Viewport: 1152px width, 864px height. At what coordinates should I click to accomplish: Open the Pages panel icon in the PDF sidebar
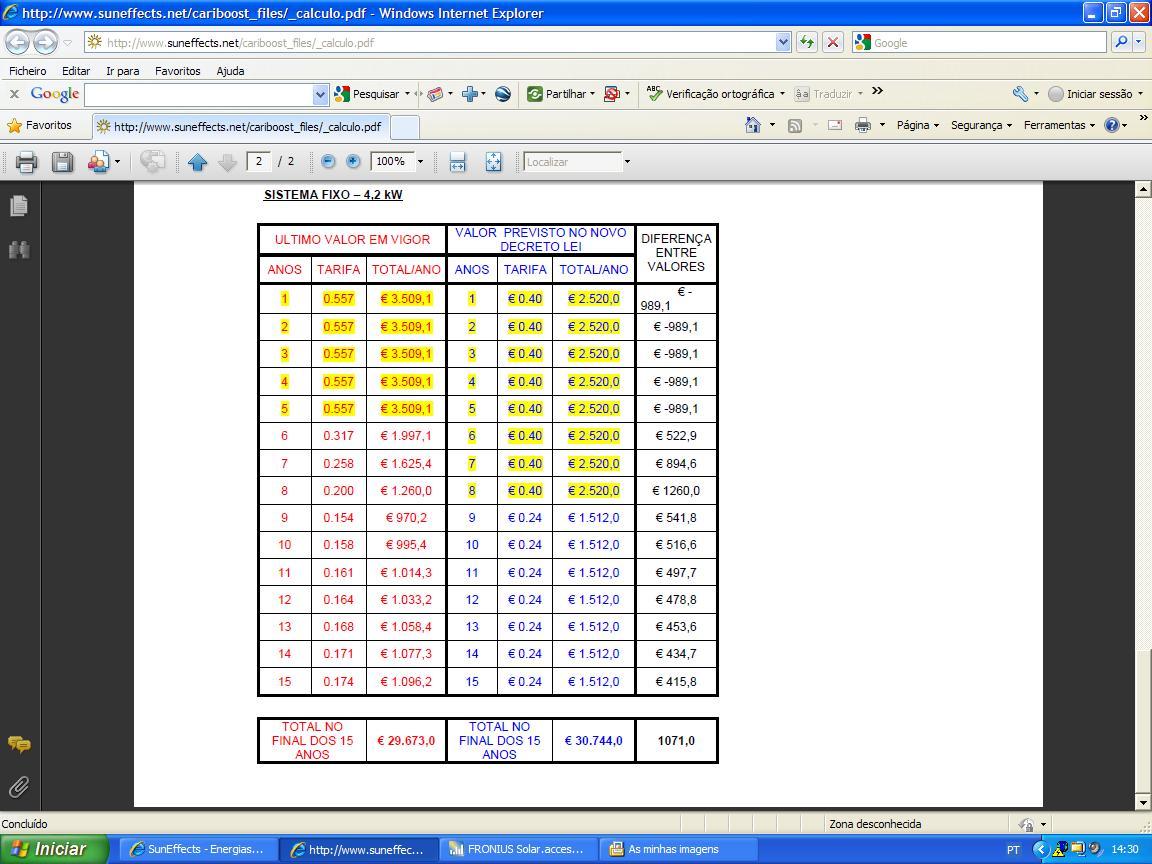pyautogui.click(x=19, y=206)
